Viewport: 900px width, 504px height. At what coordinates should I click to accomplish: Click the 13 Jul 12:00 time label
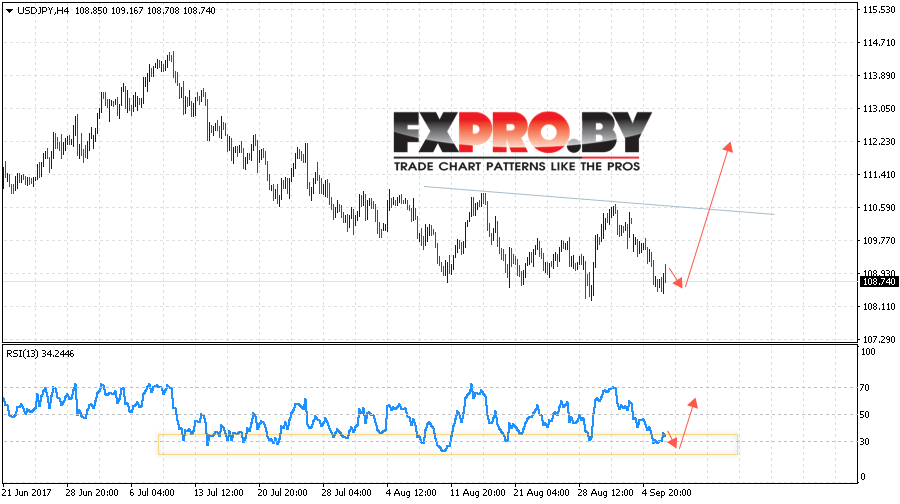(x=219, y=493)
